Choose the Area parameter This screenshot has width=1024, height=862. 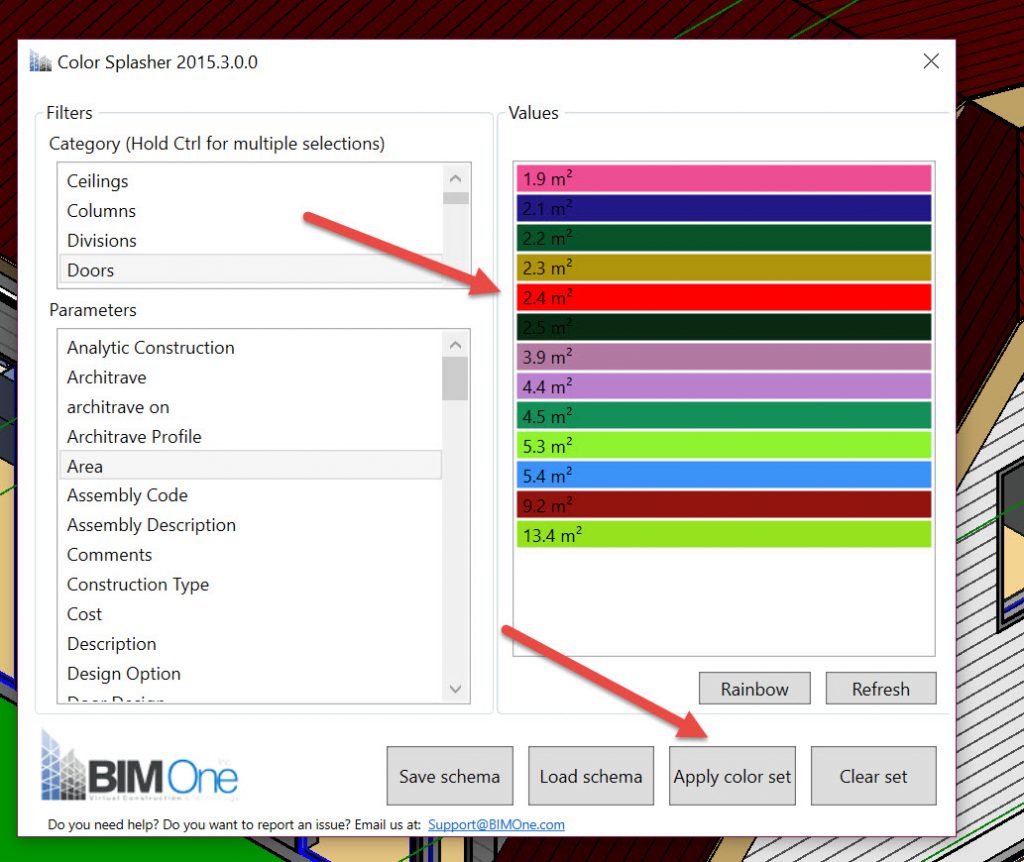coord(85,466)
